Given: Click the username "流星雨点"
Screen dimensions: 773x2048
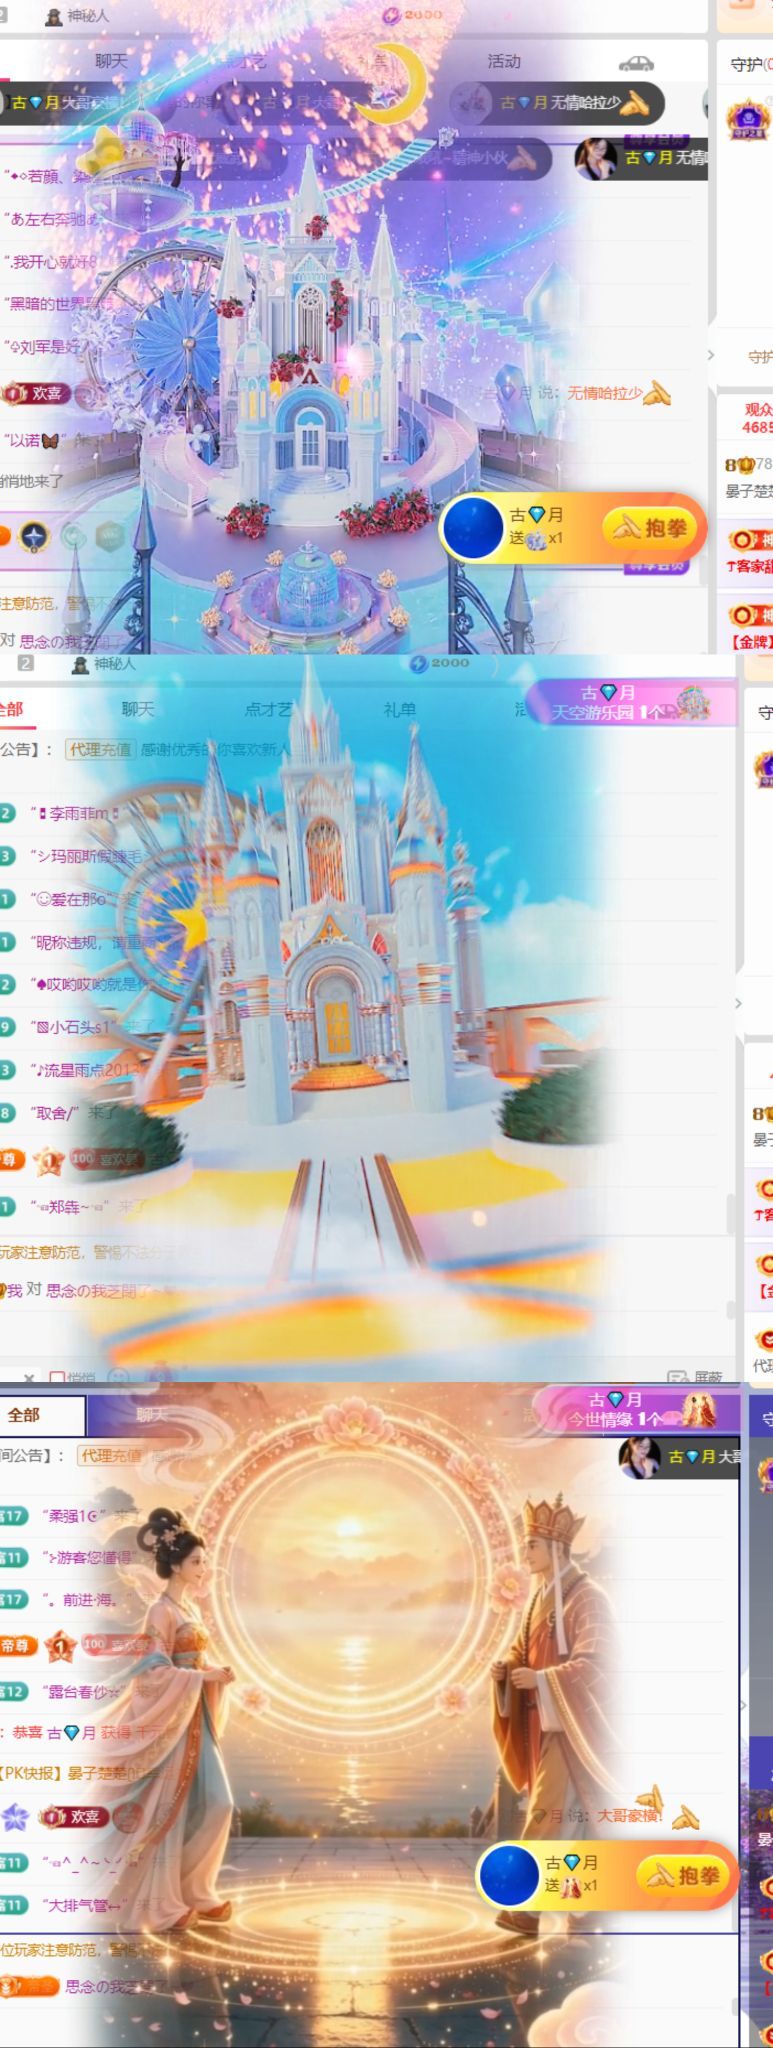Looking at the screenshot, I should click(x=87, y=1070).
